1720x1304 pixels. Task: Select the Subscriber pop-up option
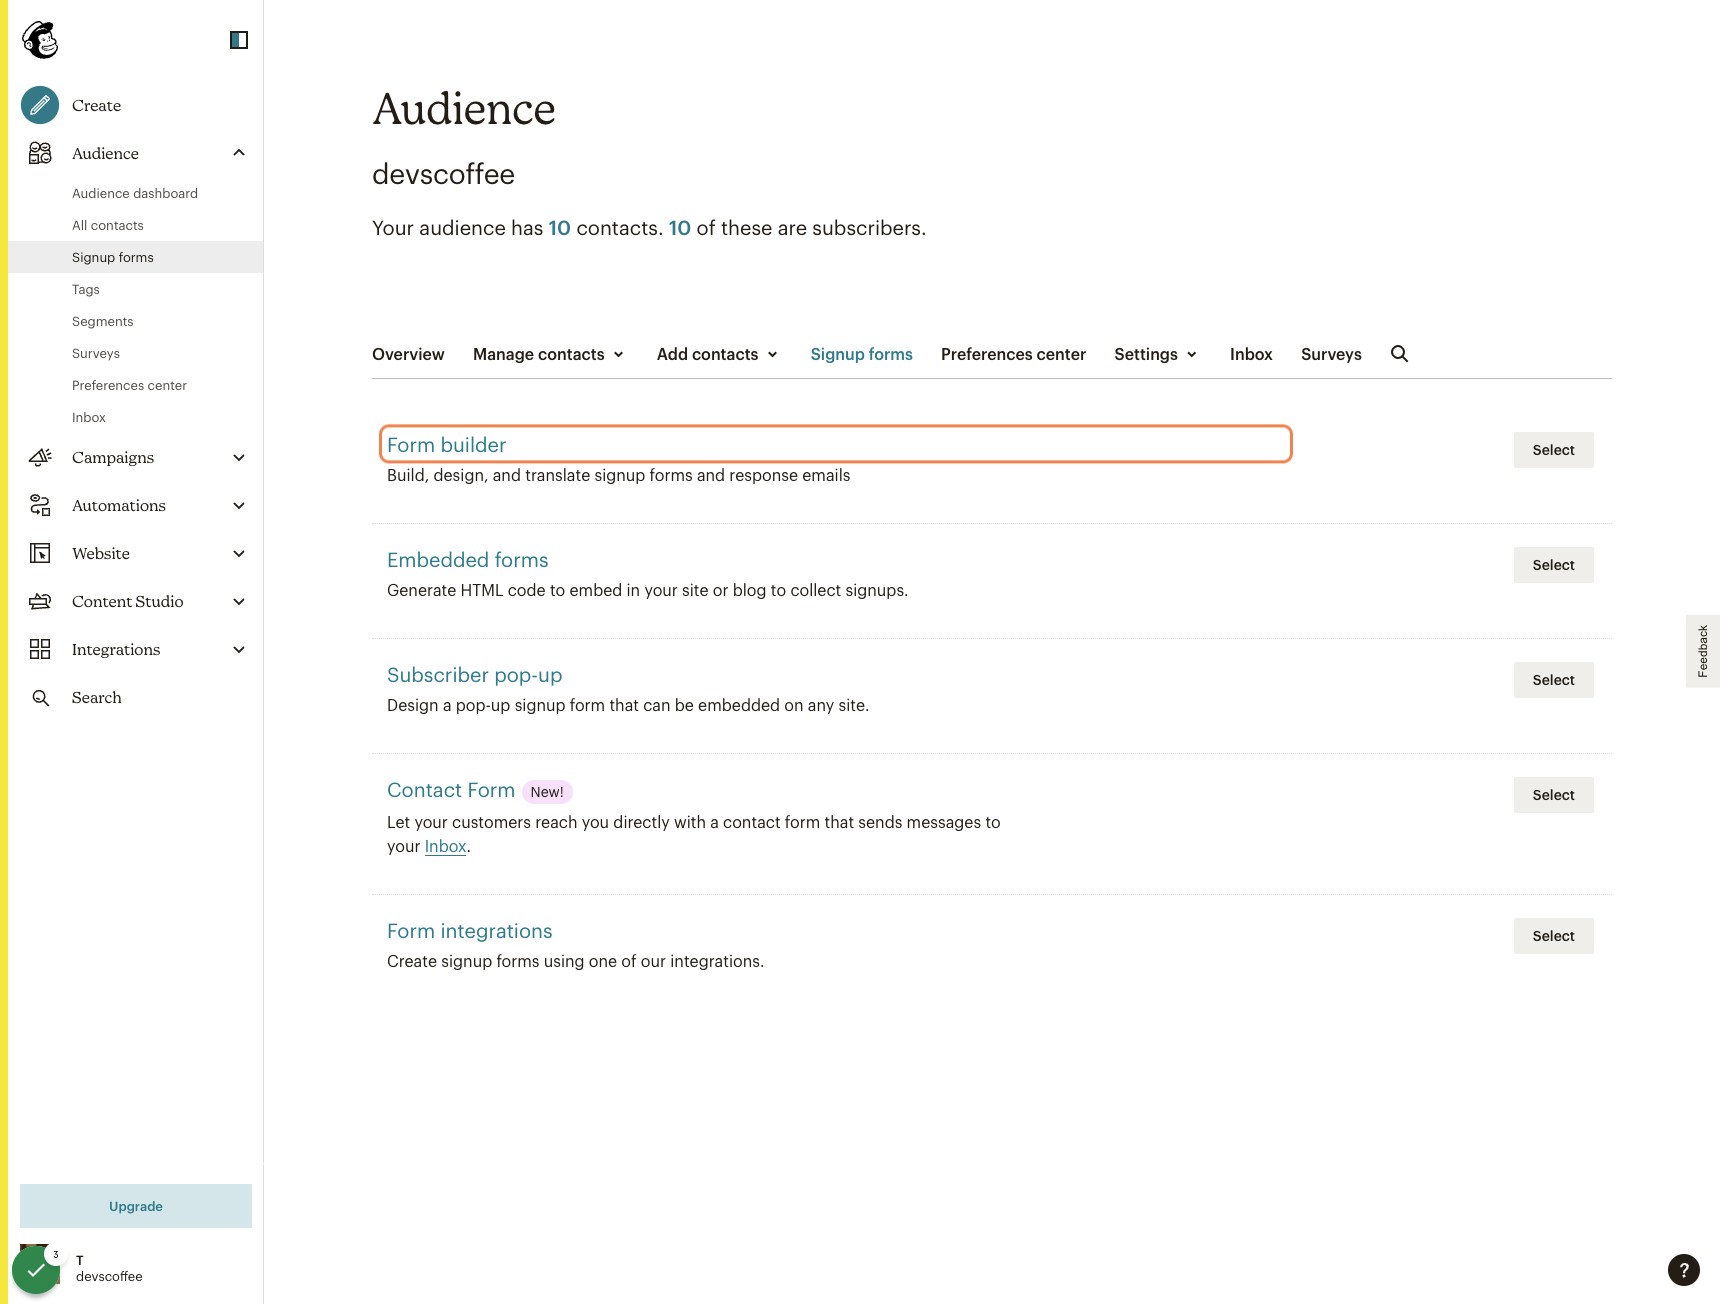point(1553,680)
